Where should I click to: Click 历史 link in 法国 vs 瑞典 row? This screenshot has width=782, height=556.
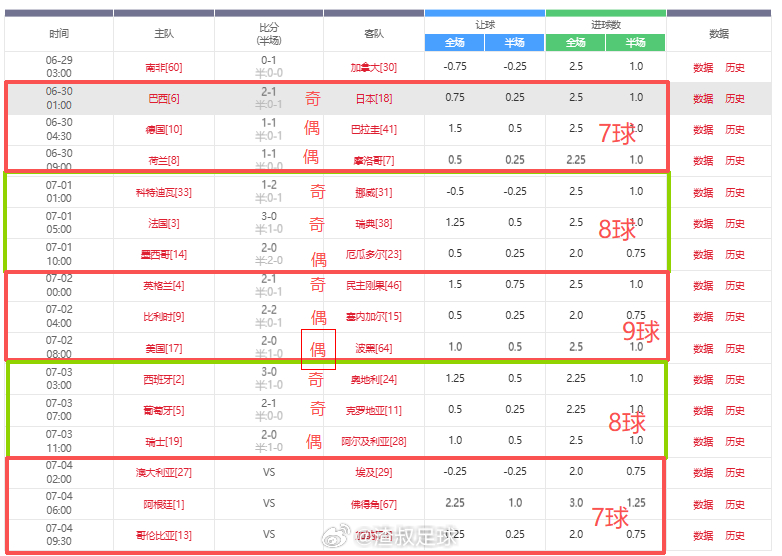(735, 223)
